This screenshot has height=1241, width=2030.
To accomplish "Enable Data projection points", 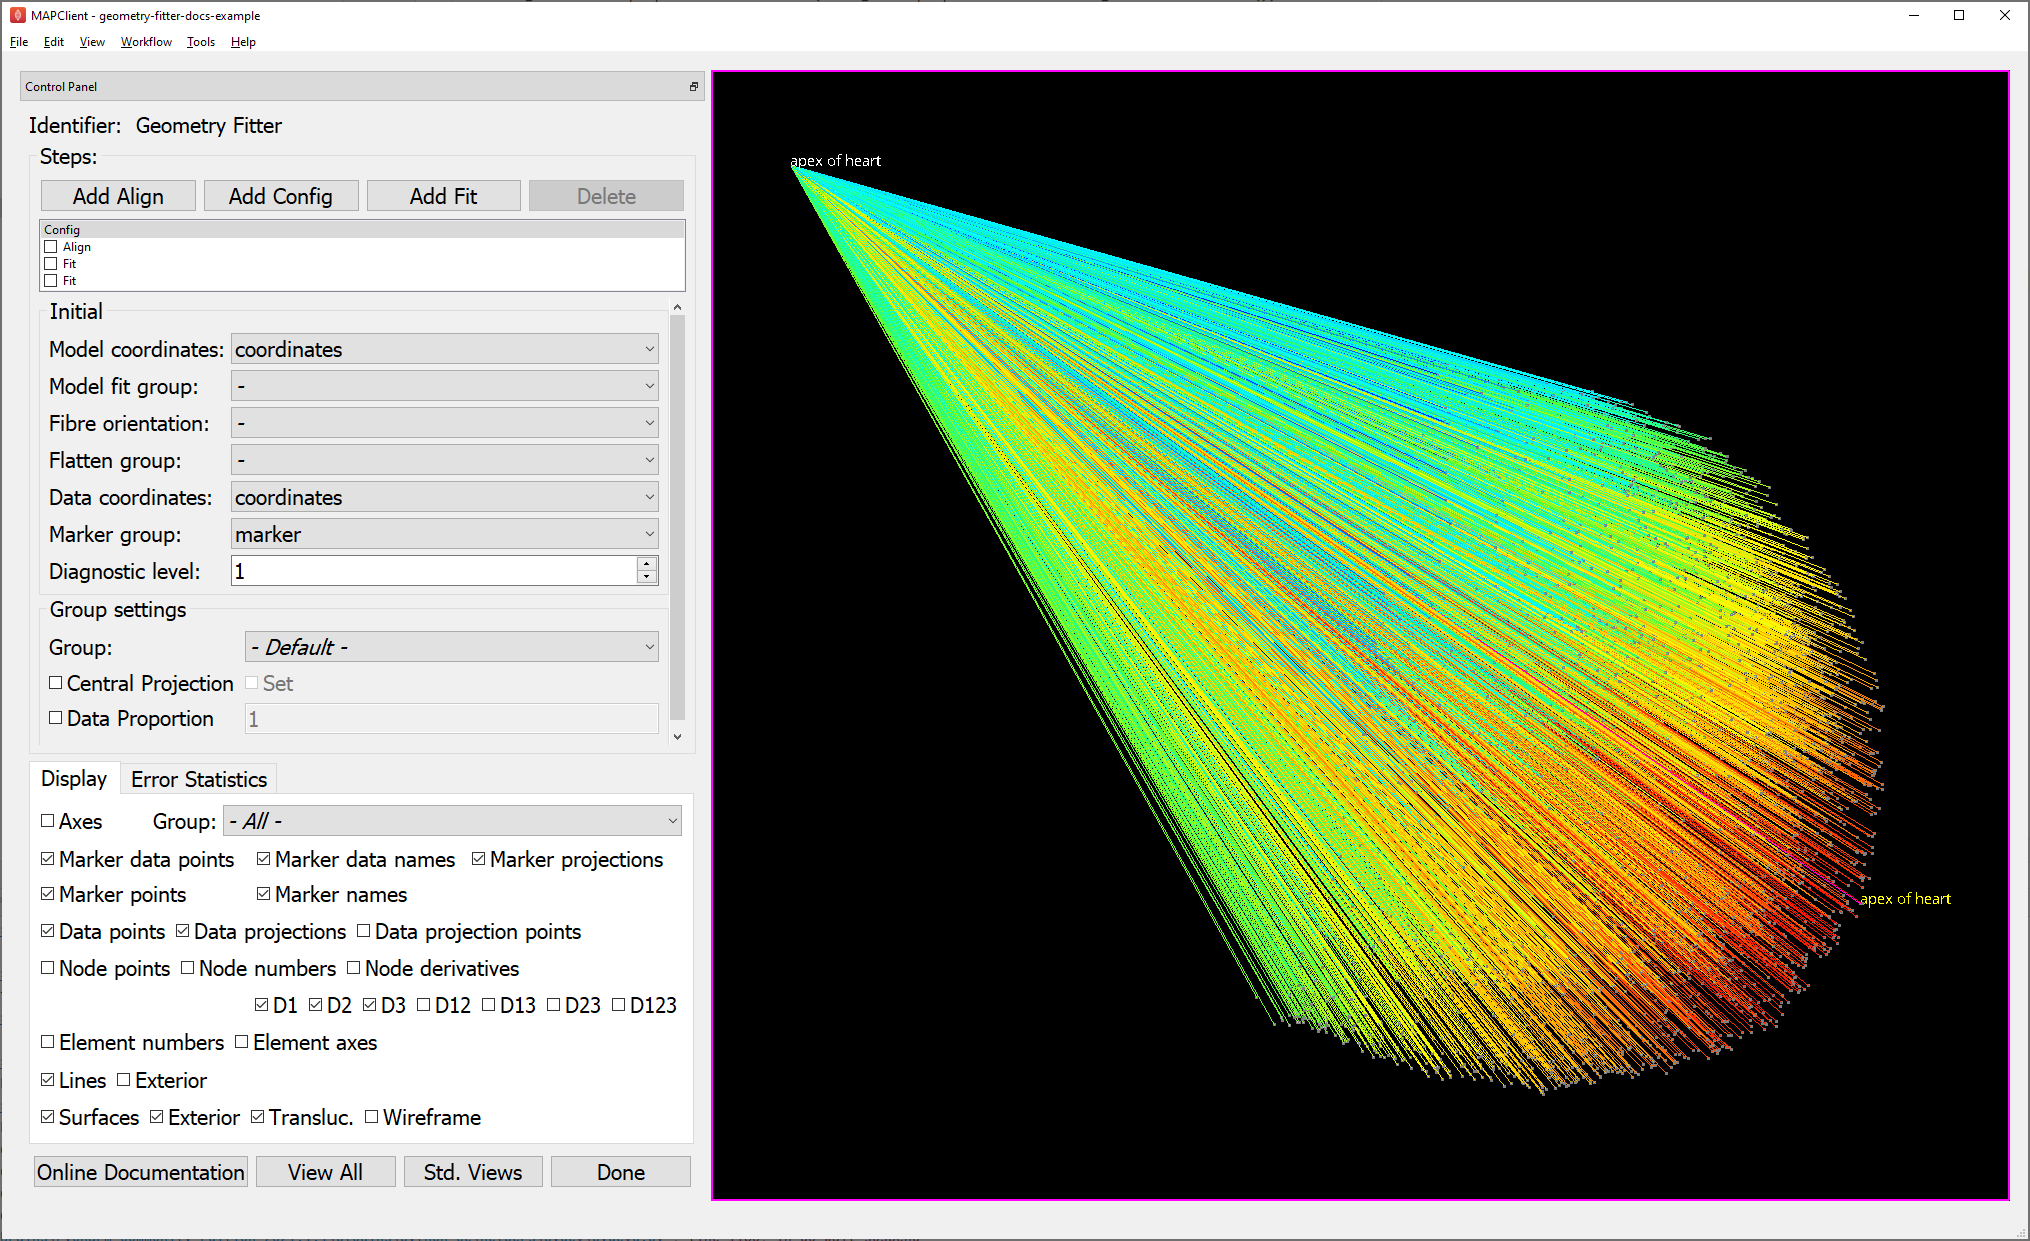I will (364, 931).
